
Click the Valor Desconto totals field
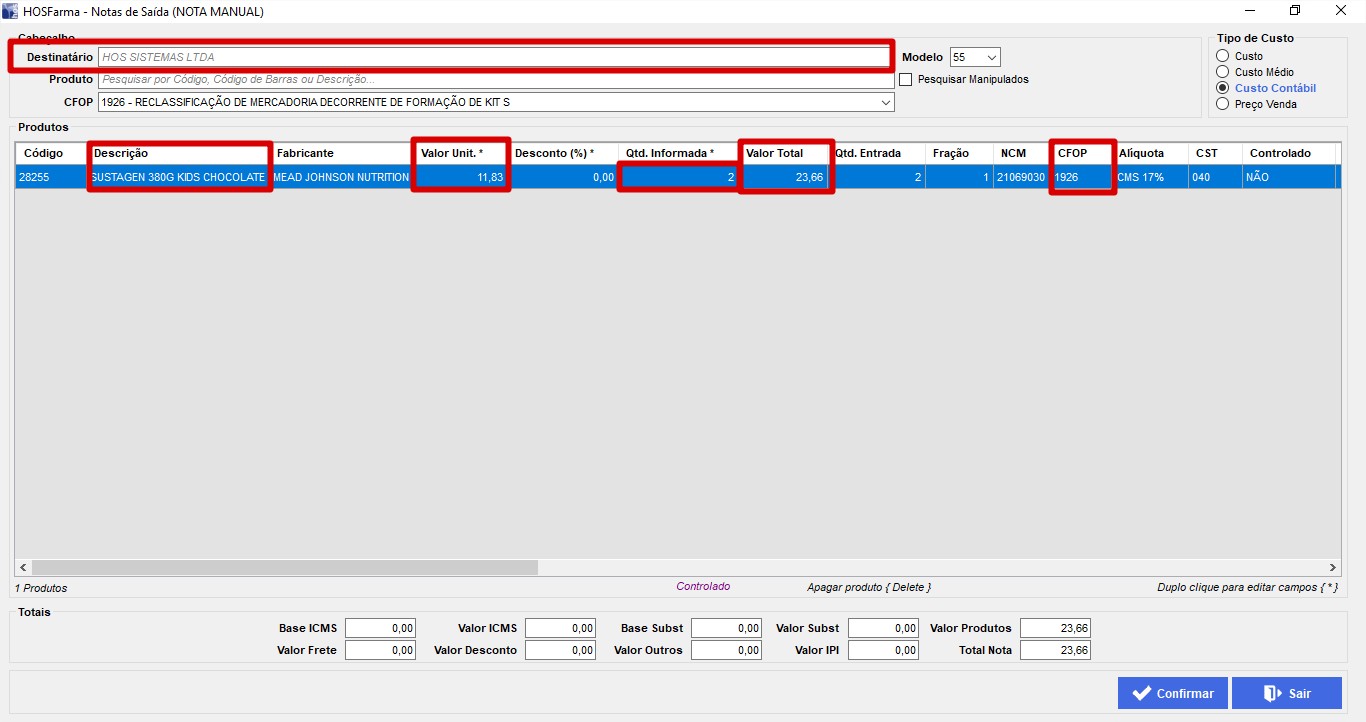point(560,650)
